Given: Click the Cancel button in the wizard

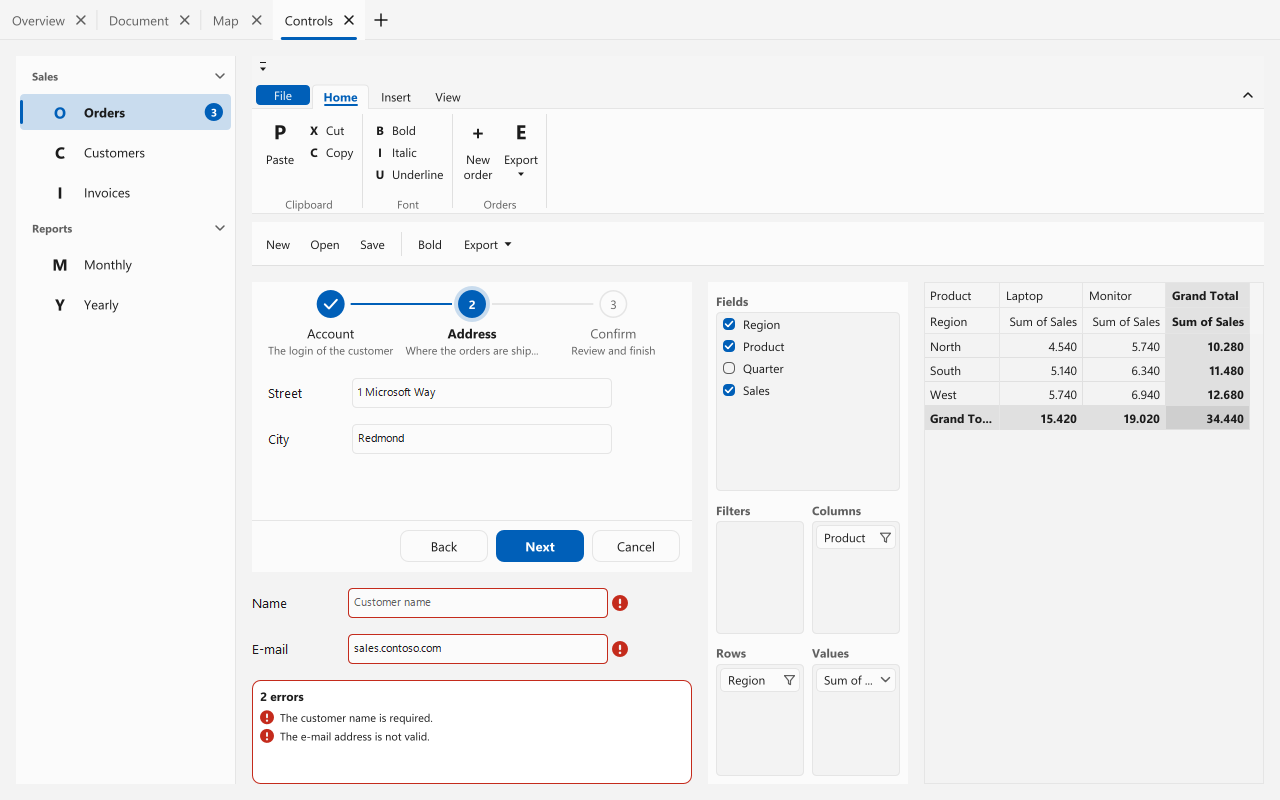Looking at the screenshot, I should point(636,546).
